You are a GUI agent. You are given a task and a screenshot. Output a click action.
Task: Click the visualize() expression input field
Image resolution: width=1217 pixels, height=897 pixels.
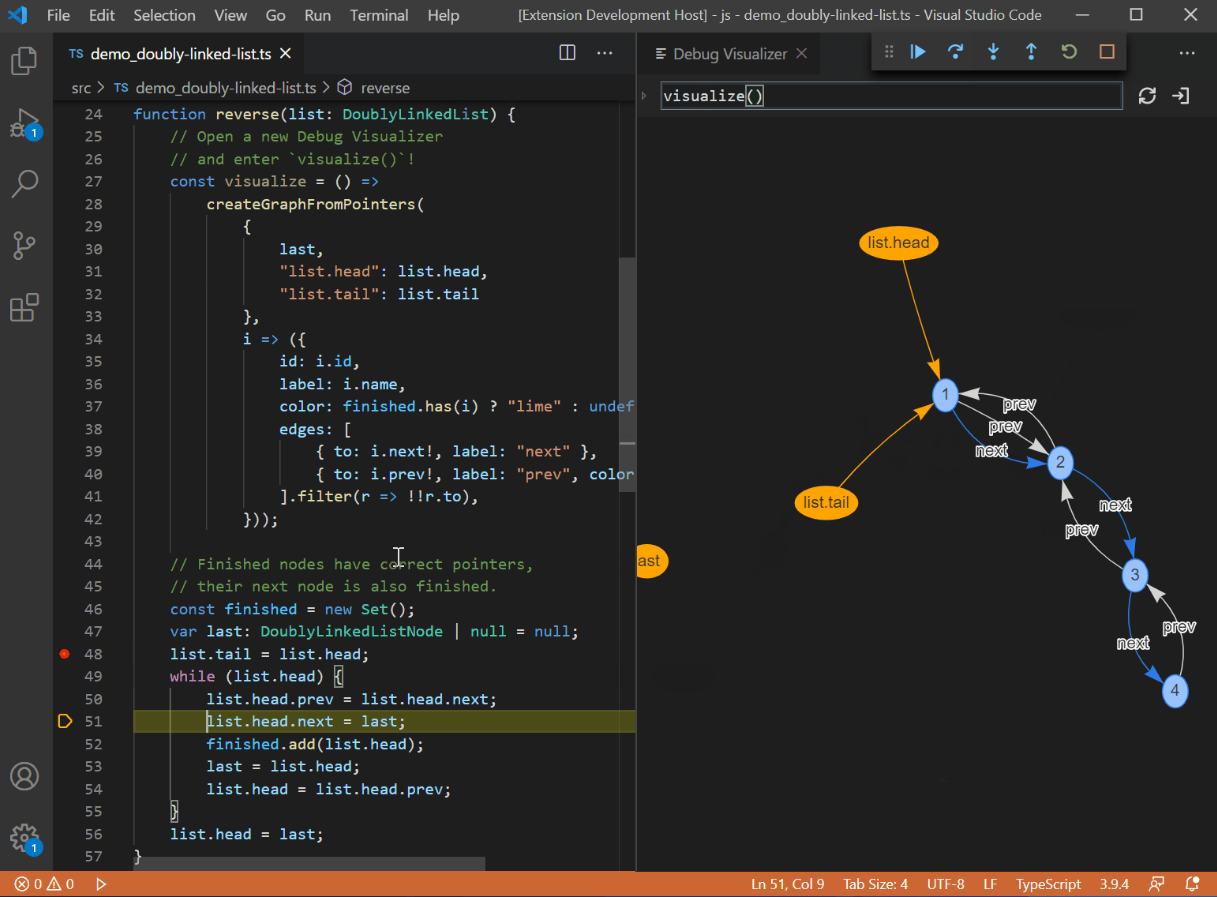coord(890,96)
